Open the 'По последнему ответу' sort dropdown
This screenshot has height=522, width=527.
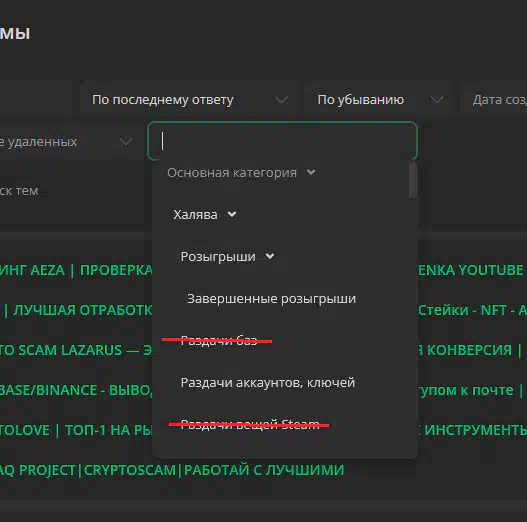(x=190, y=100)
